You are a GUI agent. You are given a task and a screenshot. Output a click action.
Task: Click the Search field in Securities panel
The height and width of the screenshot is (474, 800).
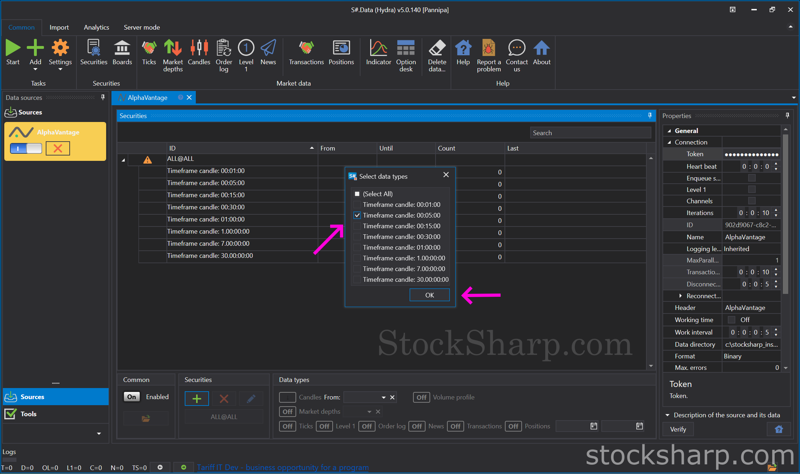(589, 132)
